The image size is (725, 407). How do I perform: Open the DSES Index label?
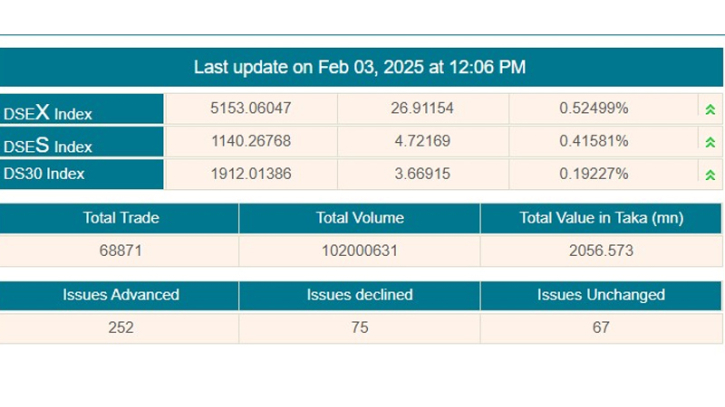[x=48, y=145]
